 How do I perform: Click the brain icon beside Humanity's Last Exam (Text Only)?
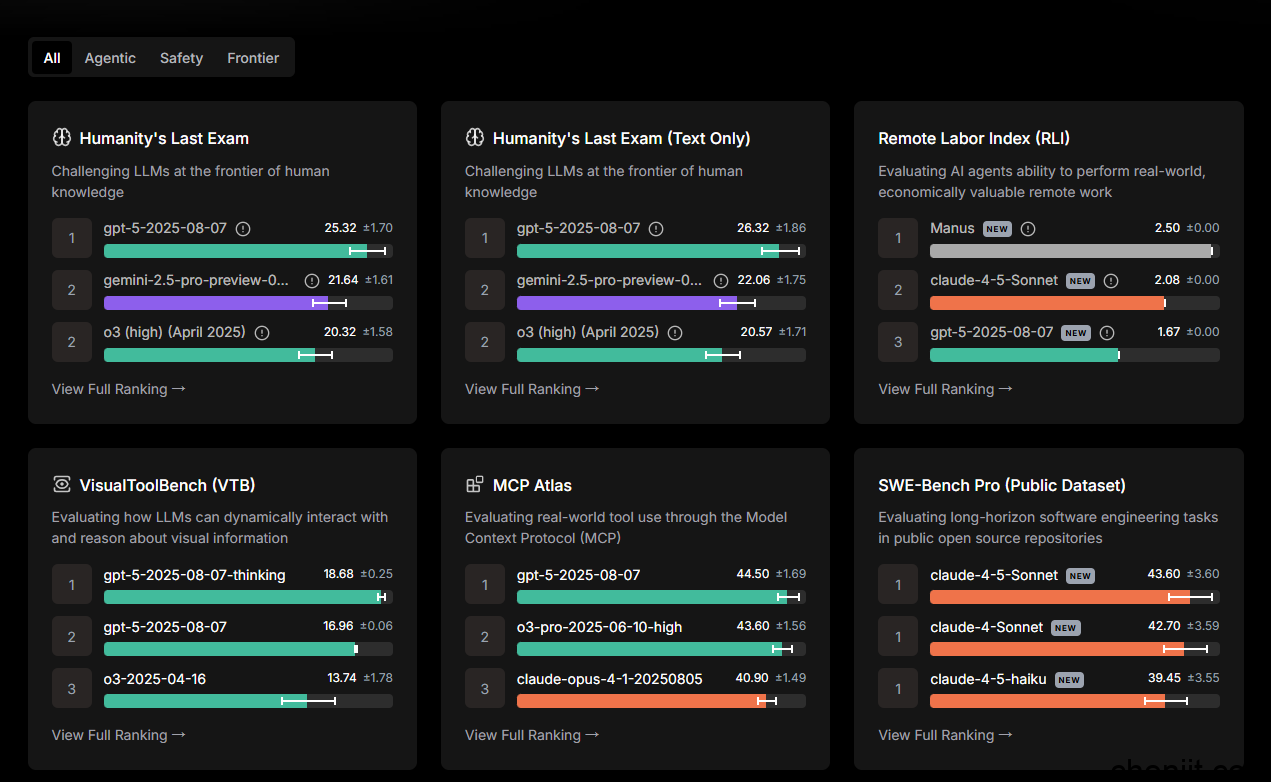click(x=475, y=138)
